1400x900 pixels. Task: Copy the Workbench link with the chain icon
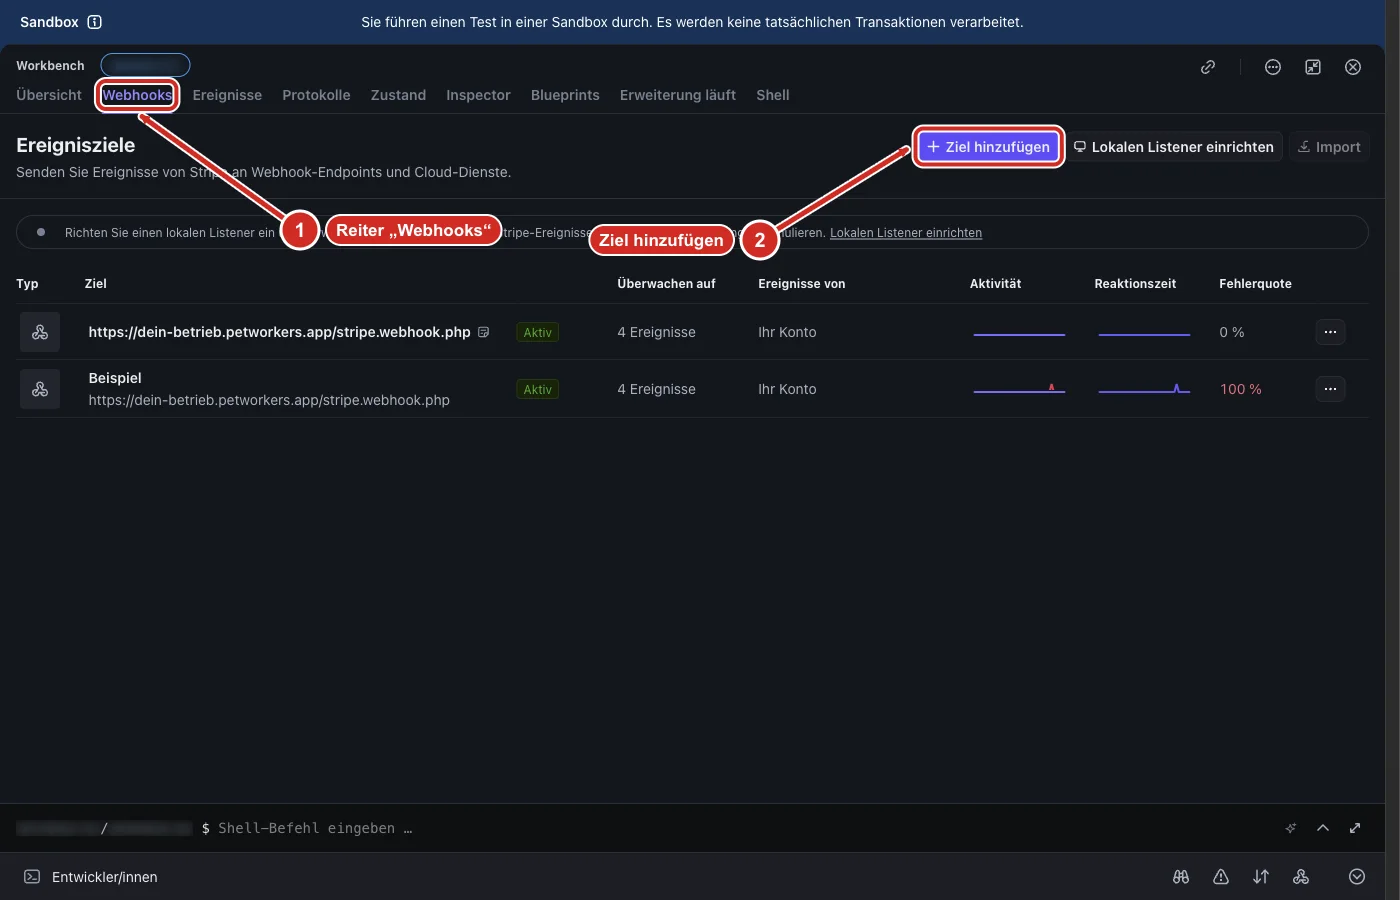coord(1208,67)
